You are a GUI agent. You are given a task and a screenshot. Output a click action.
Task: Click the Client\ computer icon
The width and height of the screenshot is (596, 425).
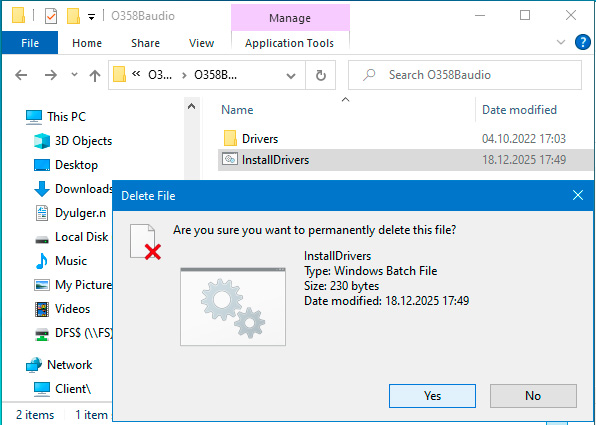pyautogui.click(x=42, y=389)
